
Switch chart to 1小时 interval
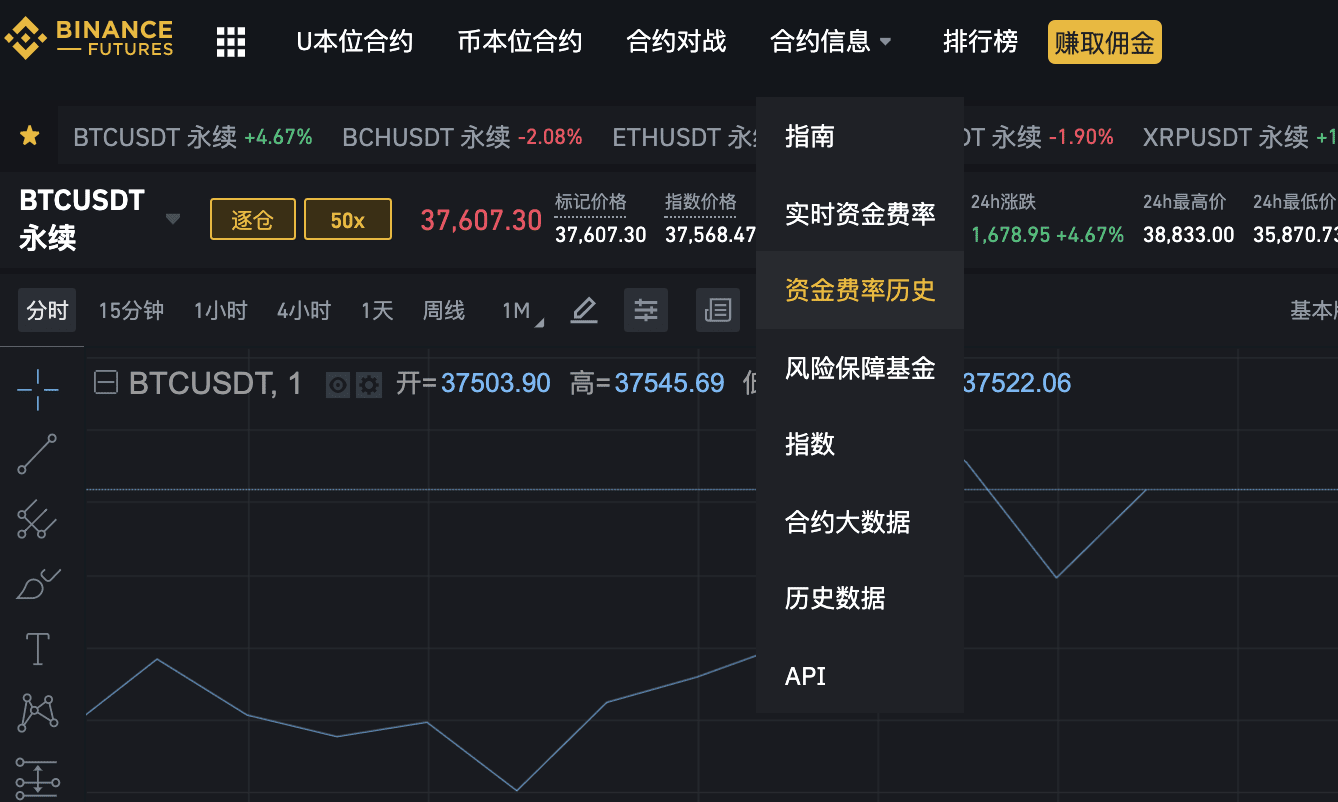click(x=220, y=311)
